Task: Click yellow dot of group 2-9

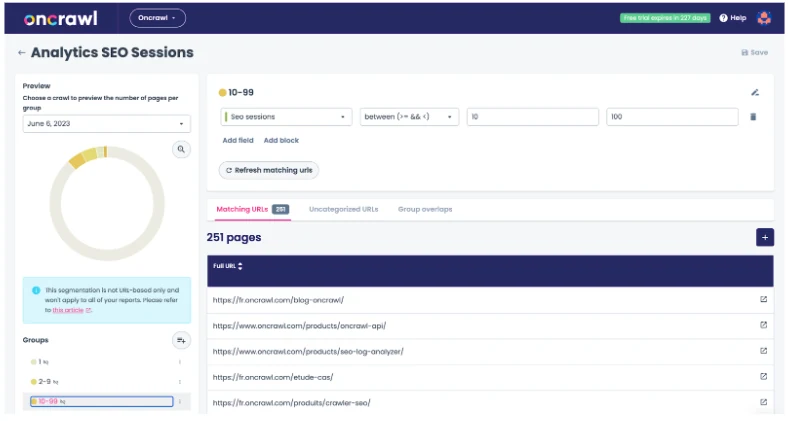Action: (34, 382)
